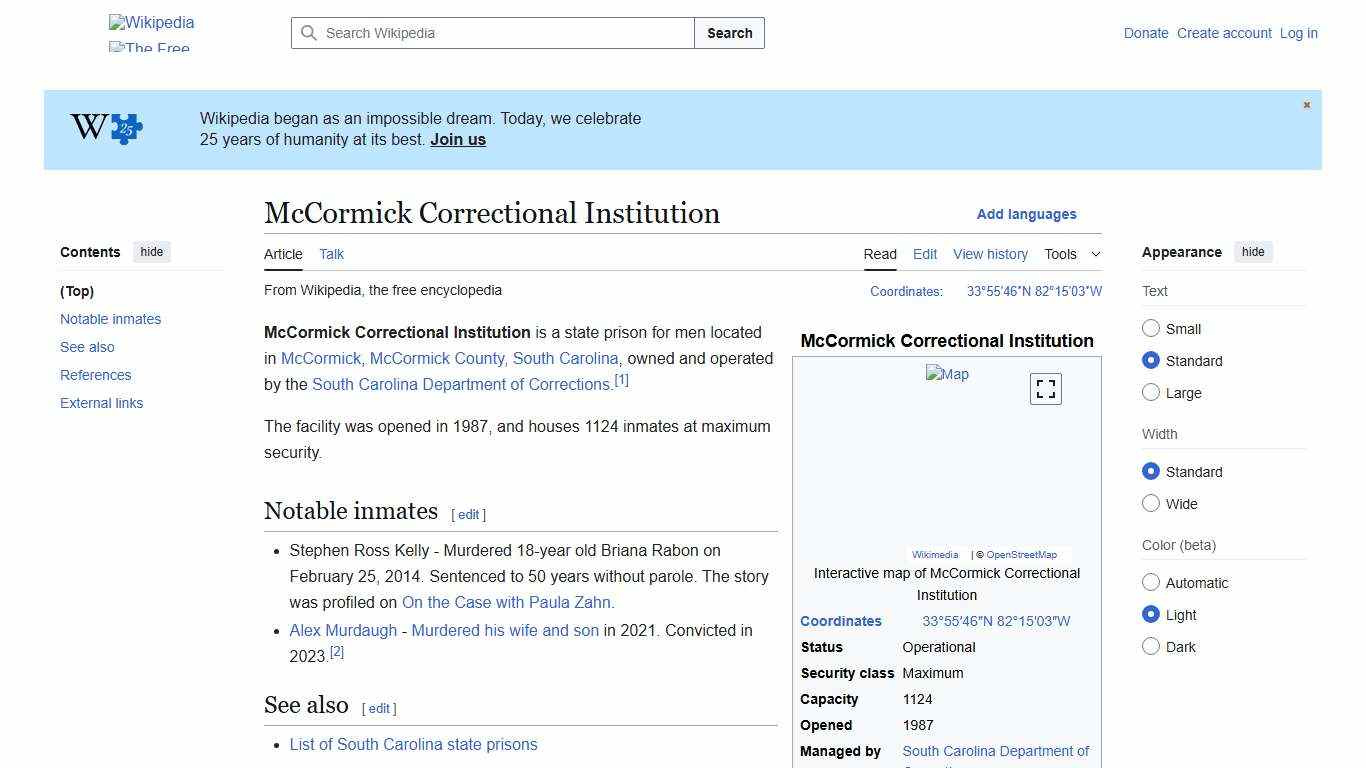Switch to the Talk tab
The image size is (1366, 768).
331,254
